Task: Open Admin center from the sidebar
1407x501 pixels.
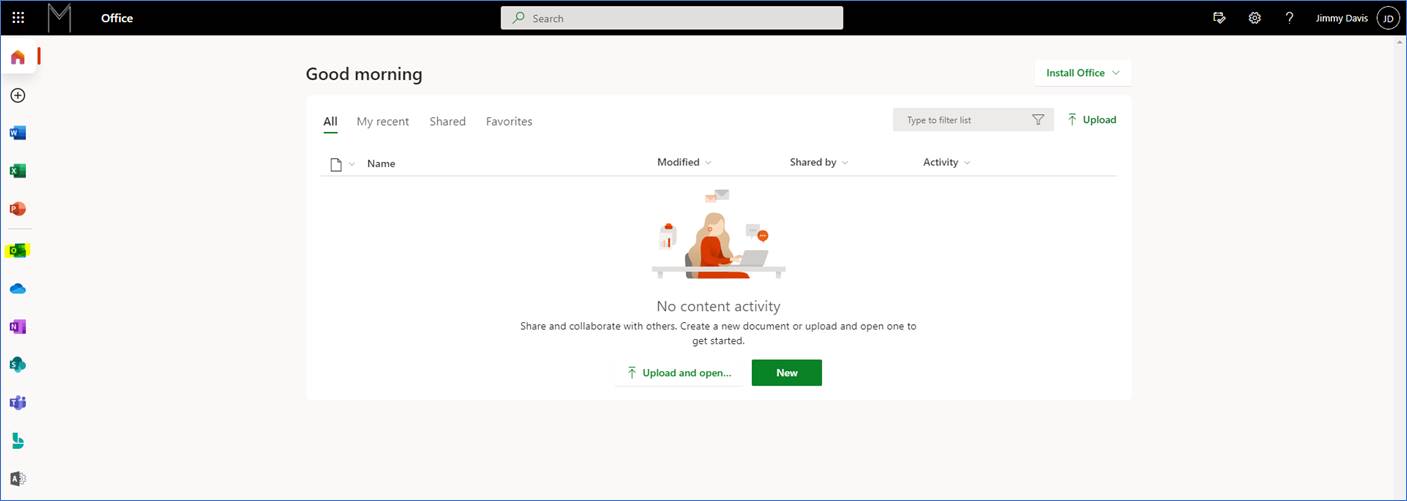Action: [x=17, y=479]
